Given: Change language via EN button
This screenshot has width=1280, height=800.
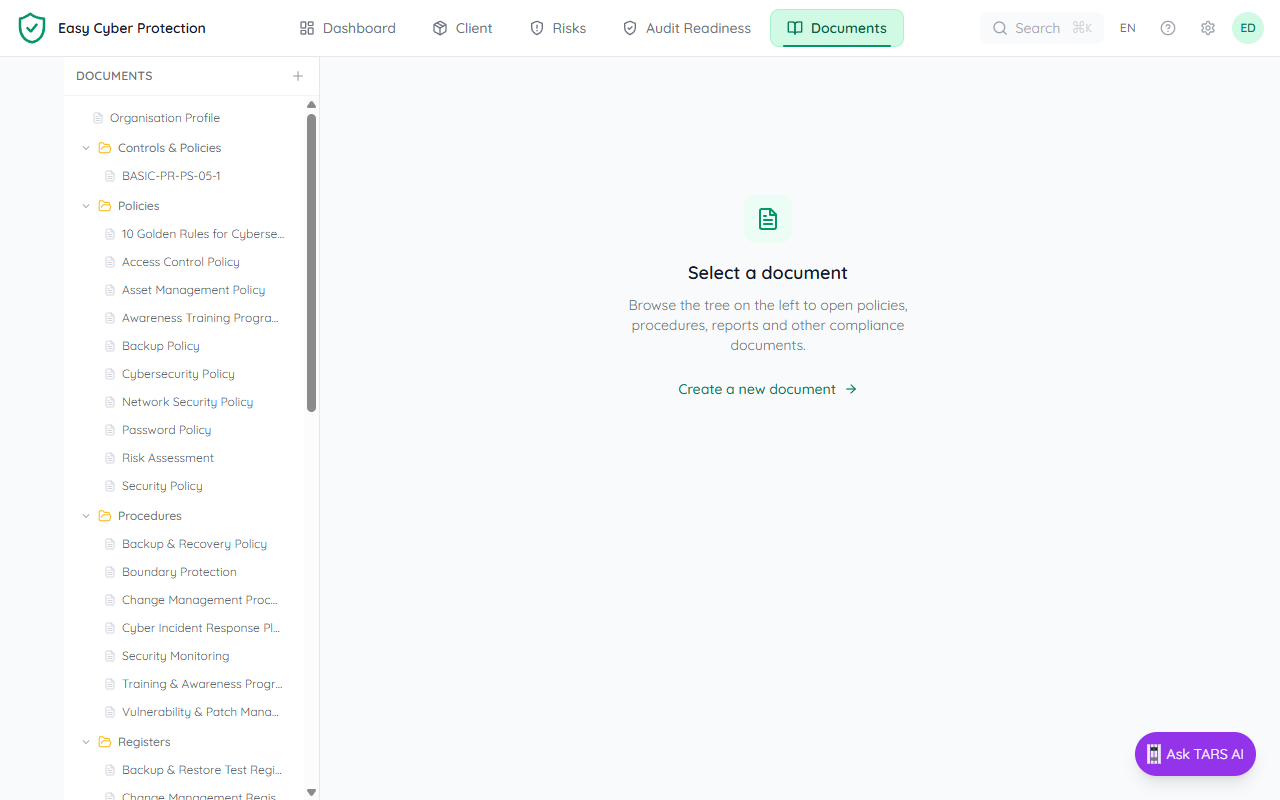Looking at the screenshot, I should [x=1128, y=28].
